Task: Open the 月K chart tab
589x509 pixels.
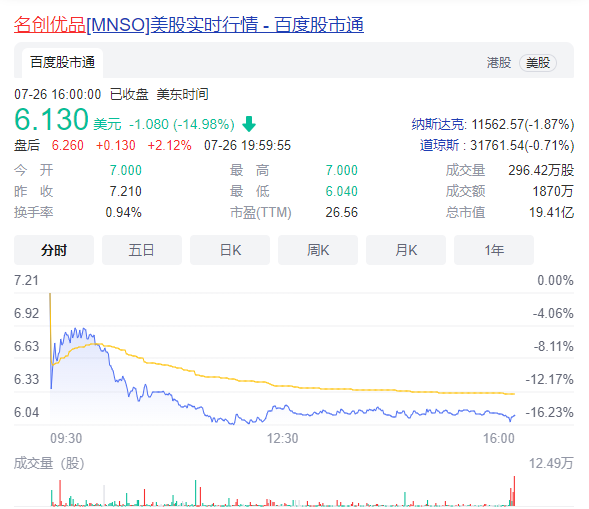Action: [406, 250]
